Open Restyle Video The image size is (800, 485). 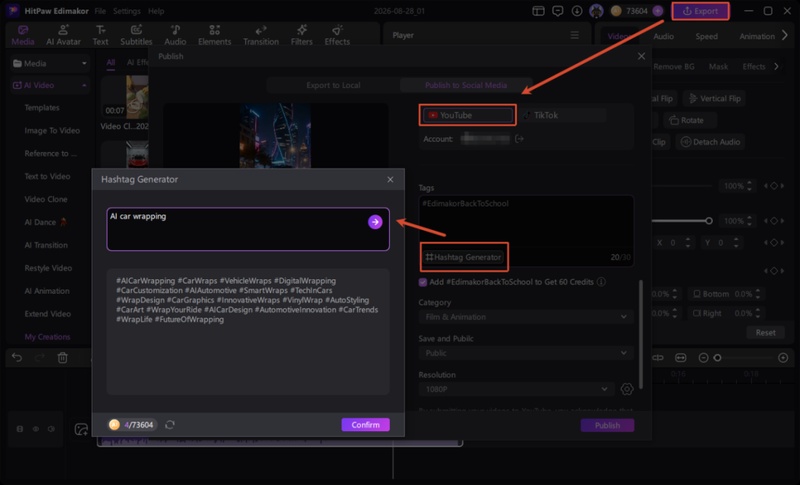tap(48, 268)
